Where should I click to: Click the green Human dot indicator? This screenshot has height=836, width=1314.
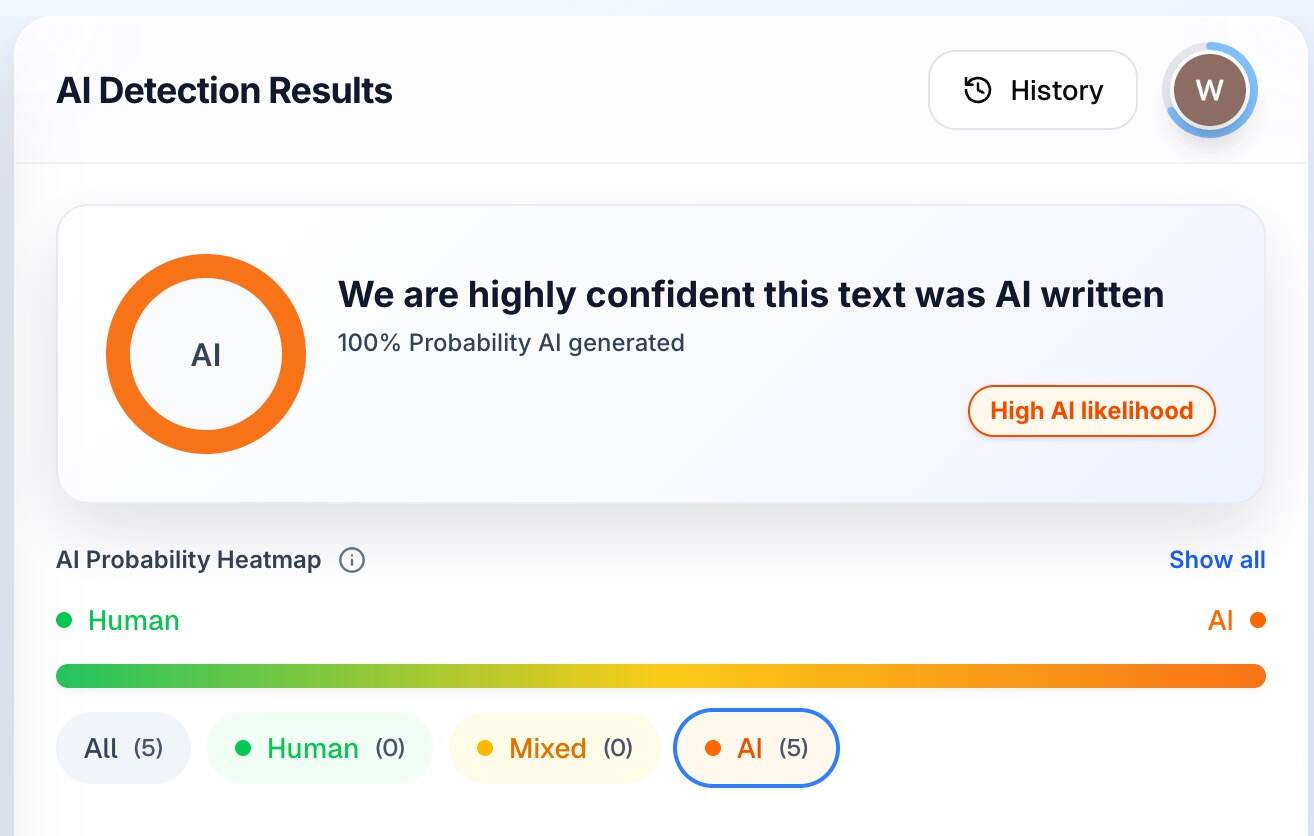click(x=66, y=620)
